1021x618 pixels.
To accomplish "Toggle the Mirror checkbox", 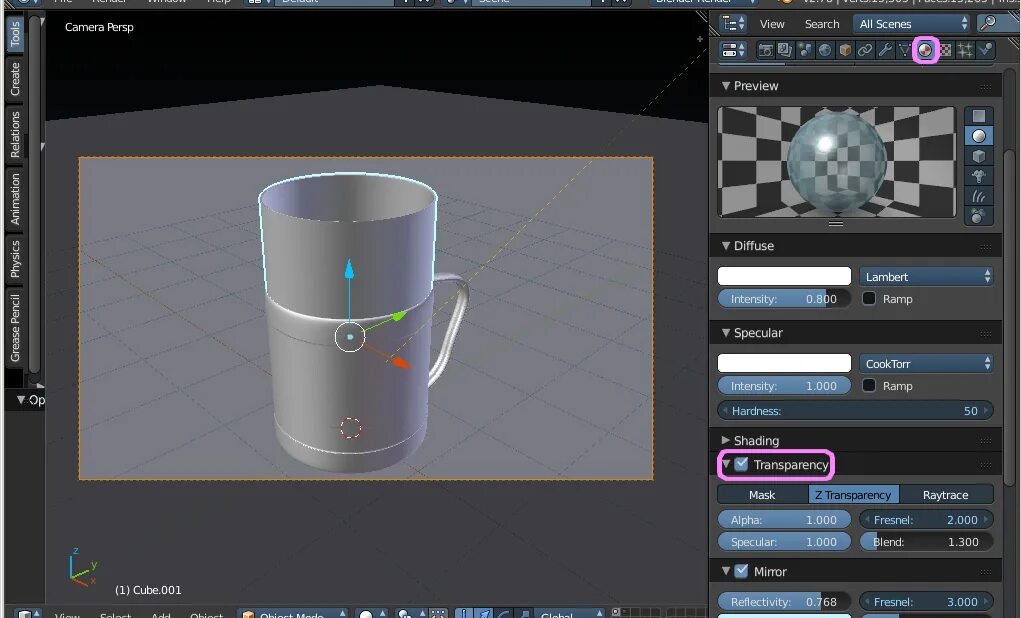I will point(741,571).
